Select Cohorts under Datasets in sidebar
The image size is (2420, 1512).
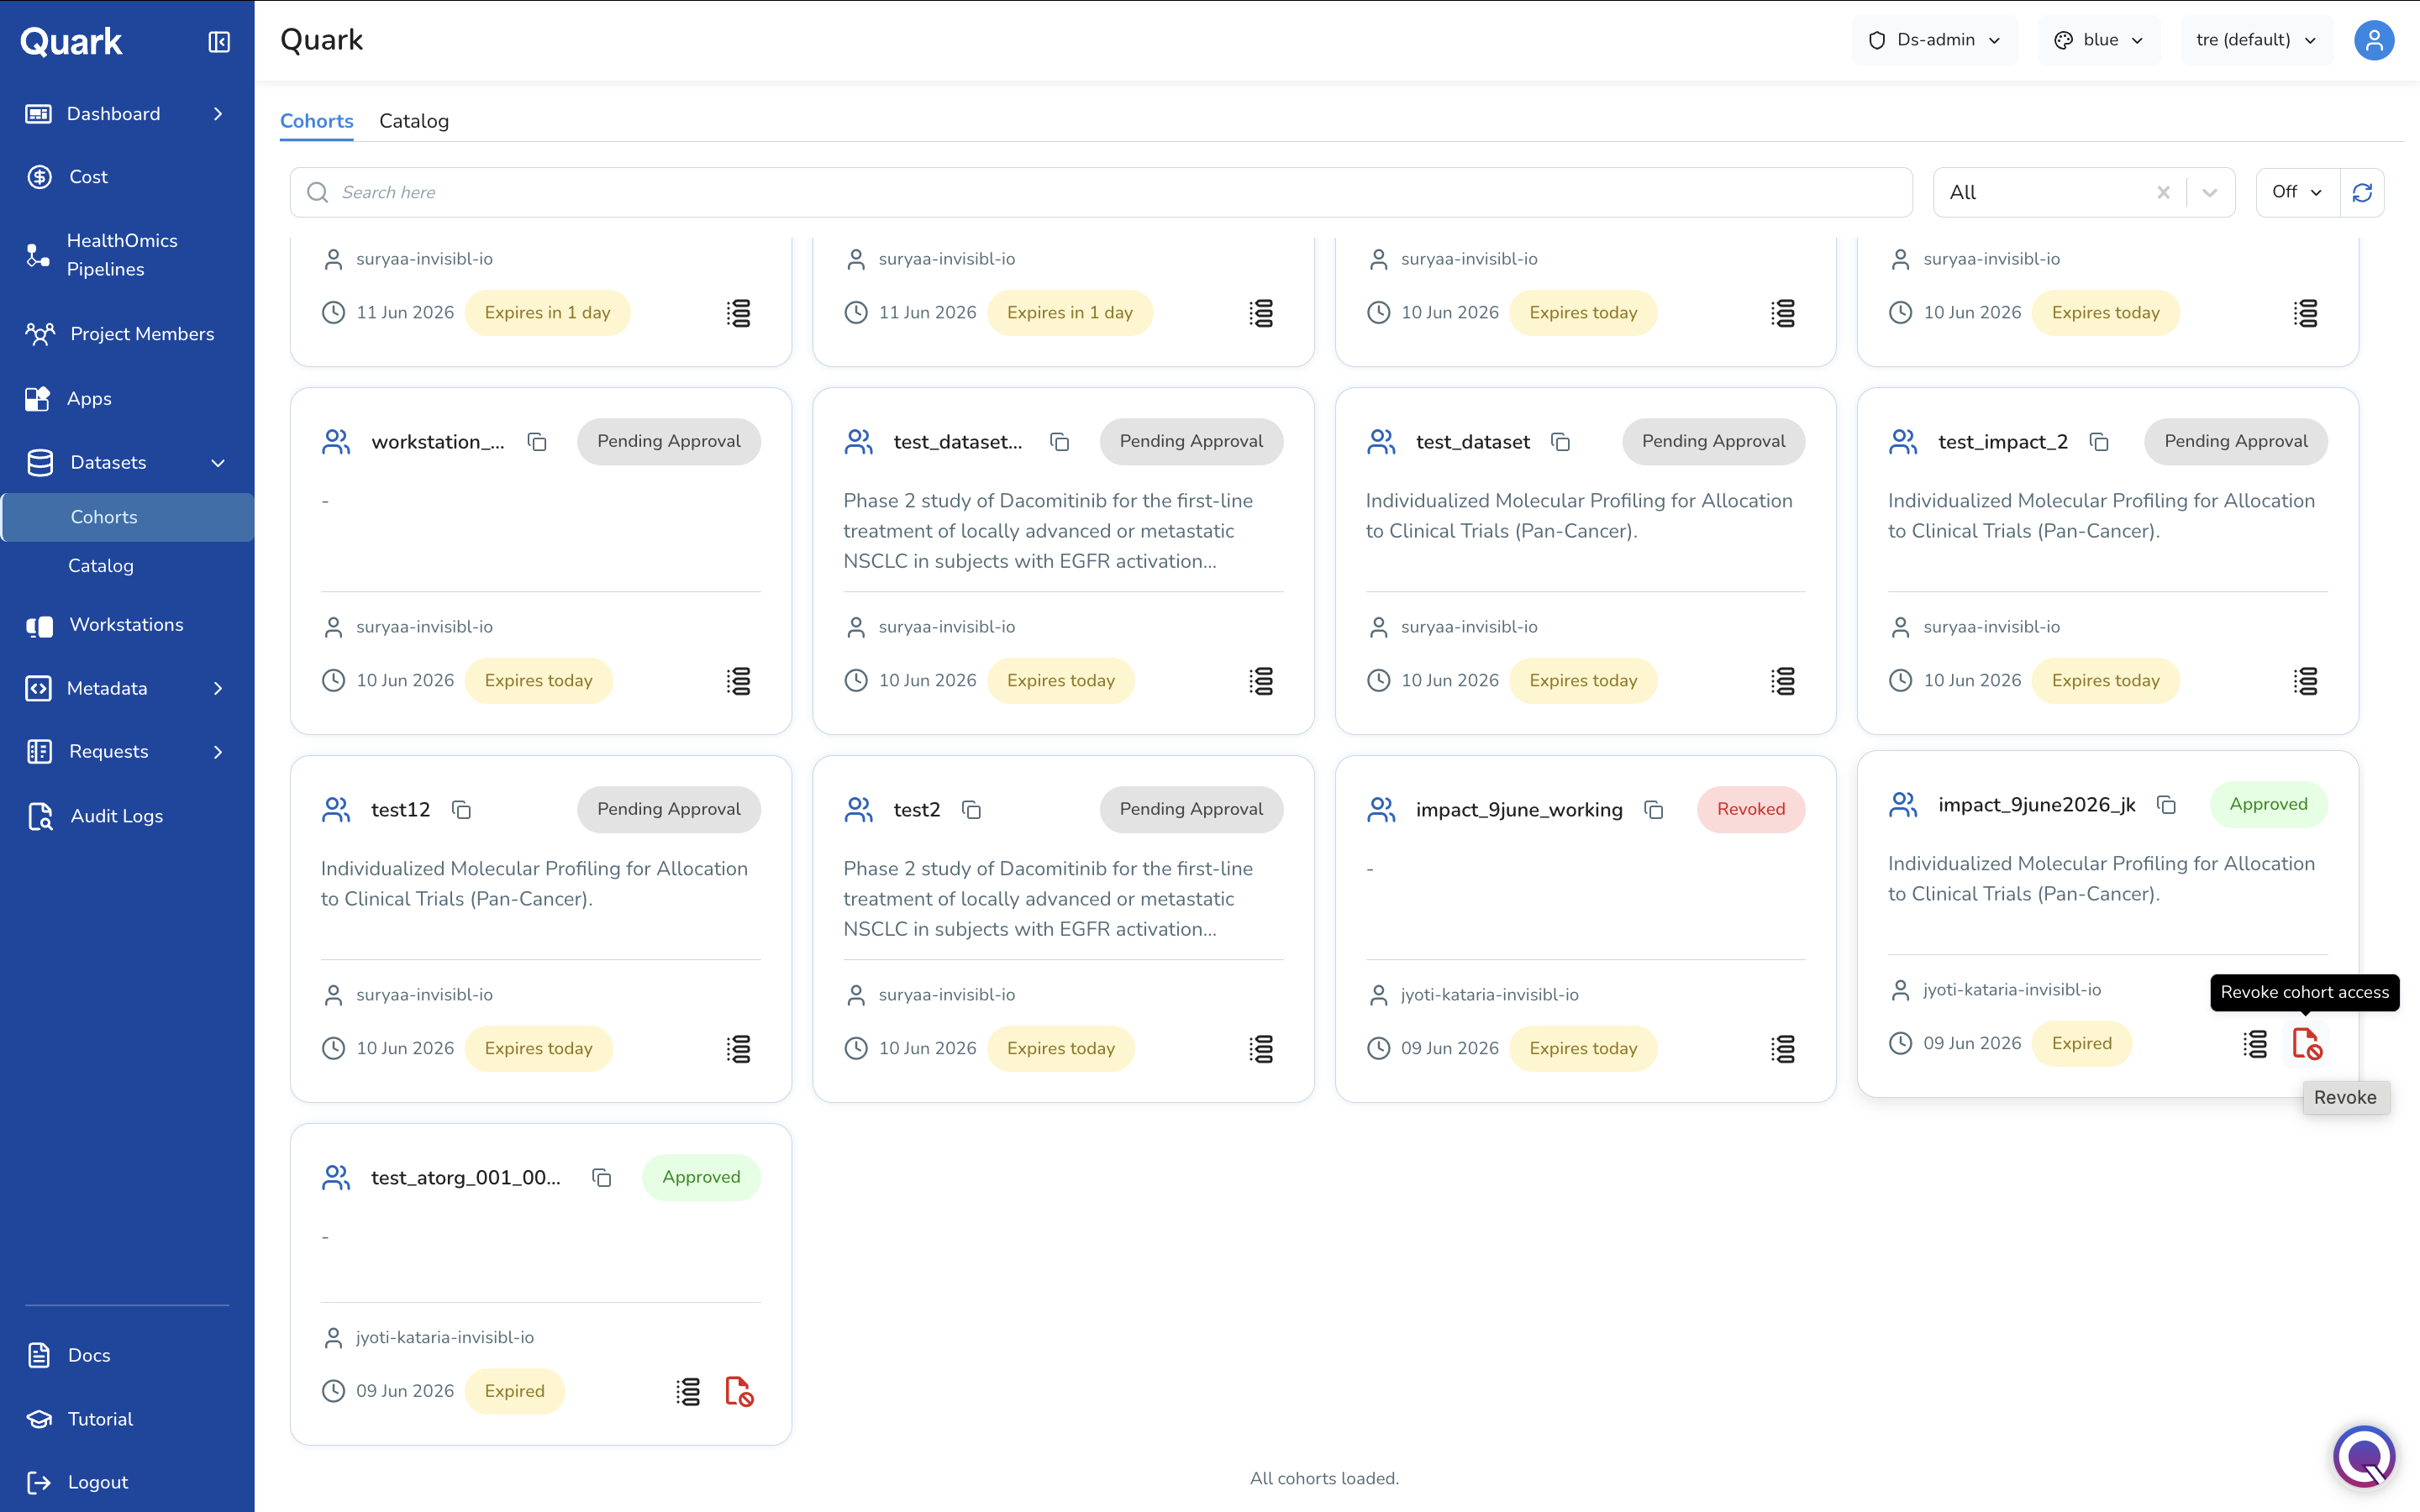[127, 517]
